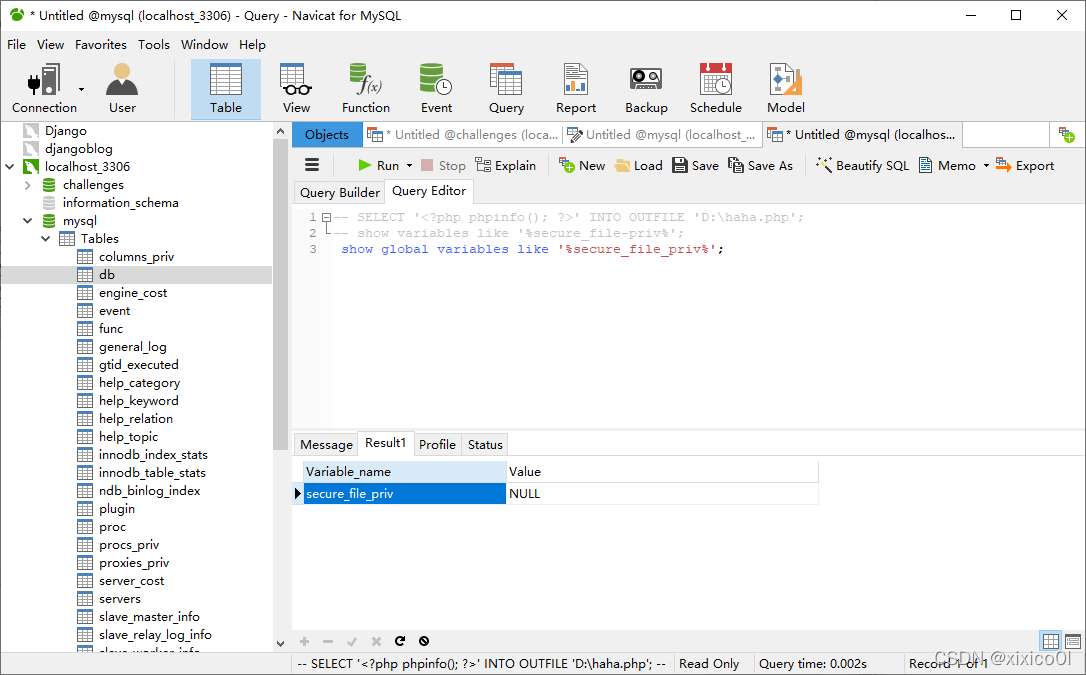The image size is (1086, 675).
Task: Open the Tools menu
Action: tap(154, 44)
